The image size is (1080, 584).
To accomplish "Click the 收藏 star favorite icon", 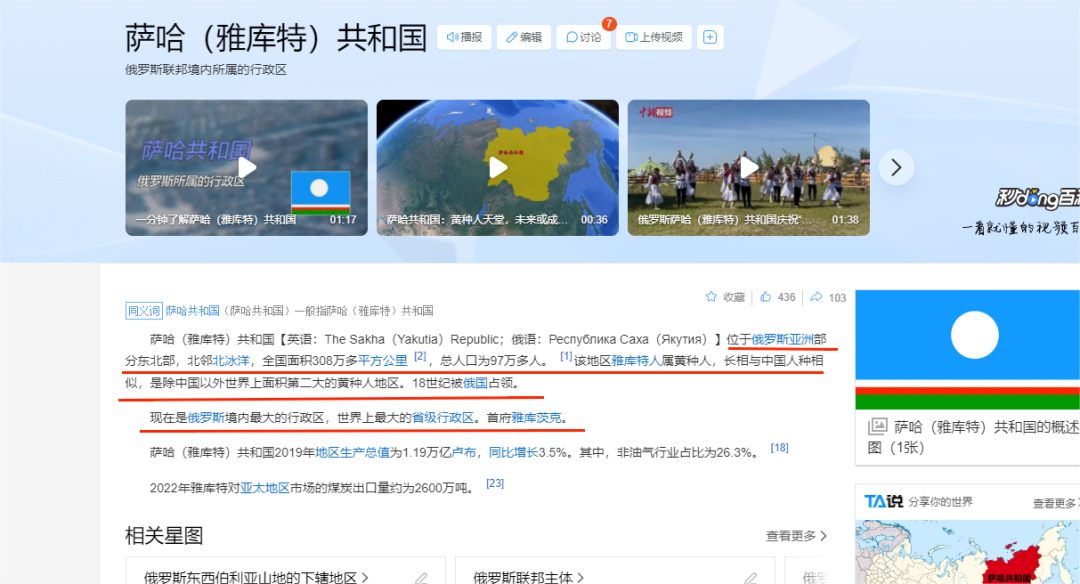I will coord(712,297).
